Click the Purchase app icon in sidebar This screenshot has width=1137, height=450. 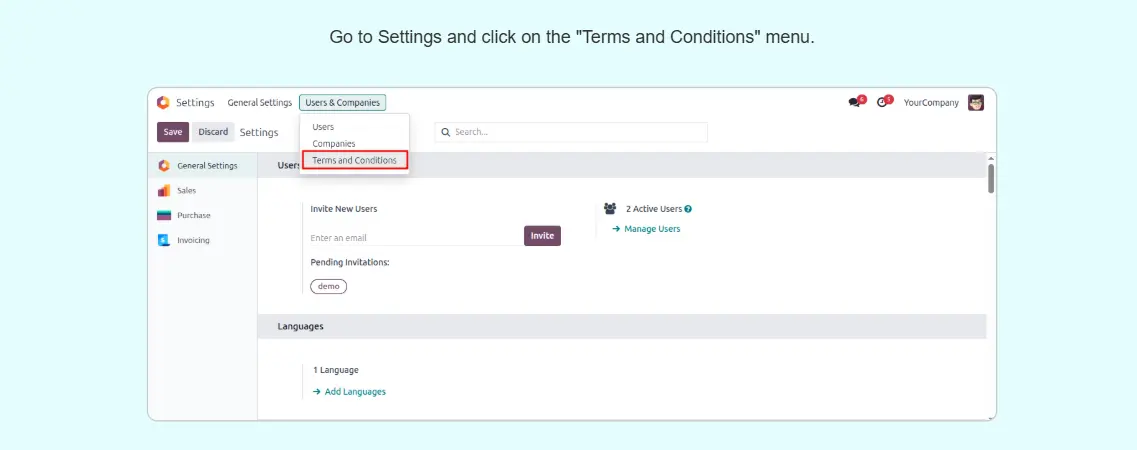point(164,215)
